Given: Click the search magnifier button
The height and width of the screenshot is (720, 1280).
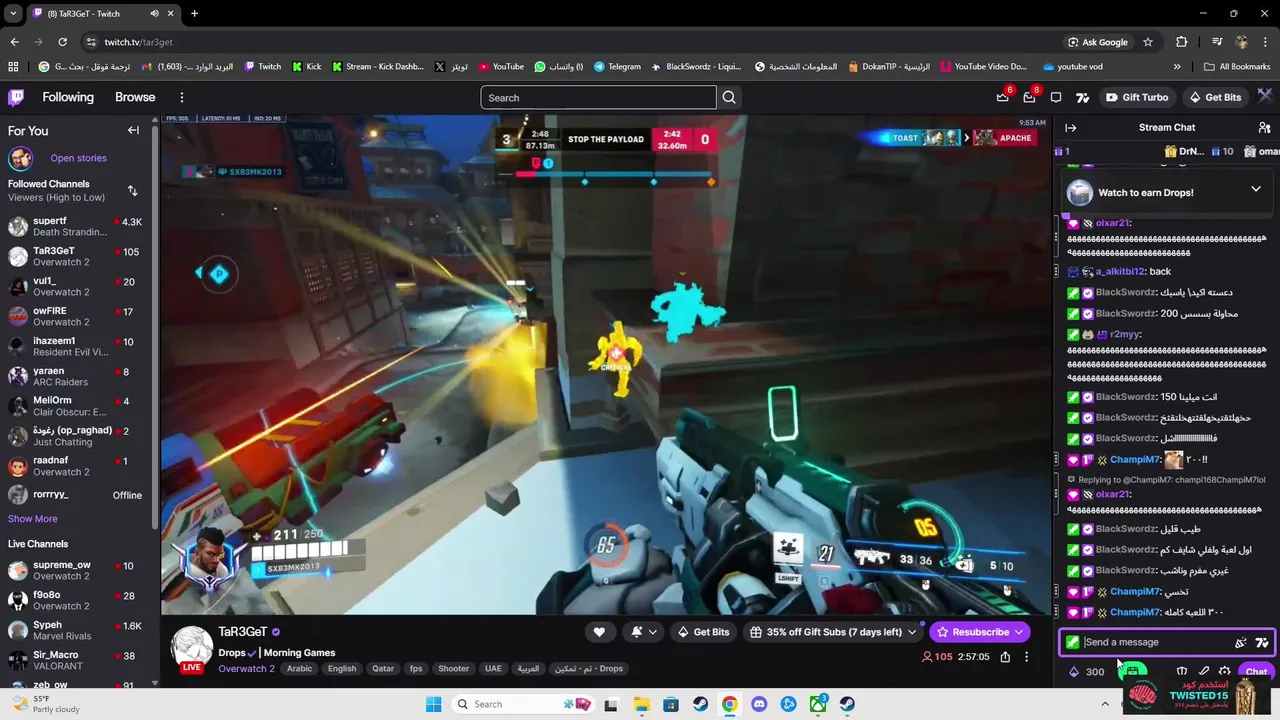Looking at the screenshot, I should tap(729, 97).
